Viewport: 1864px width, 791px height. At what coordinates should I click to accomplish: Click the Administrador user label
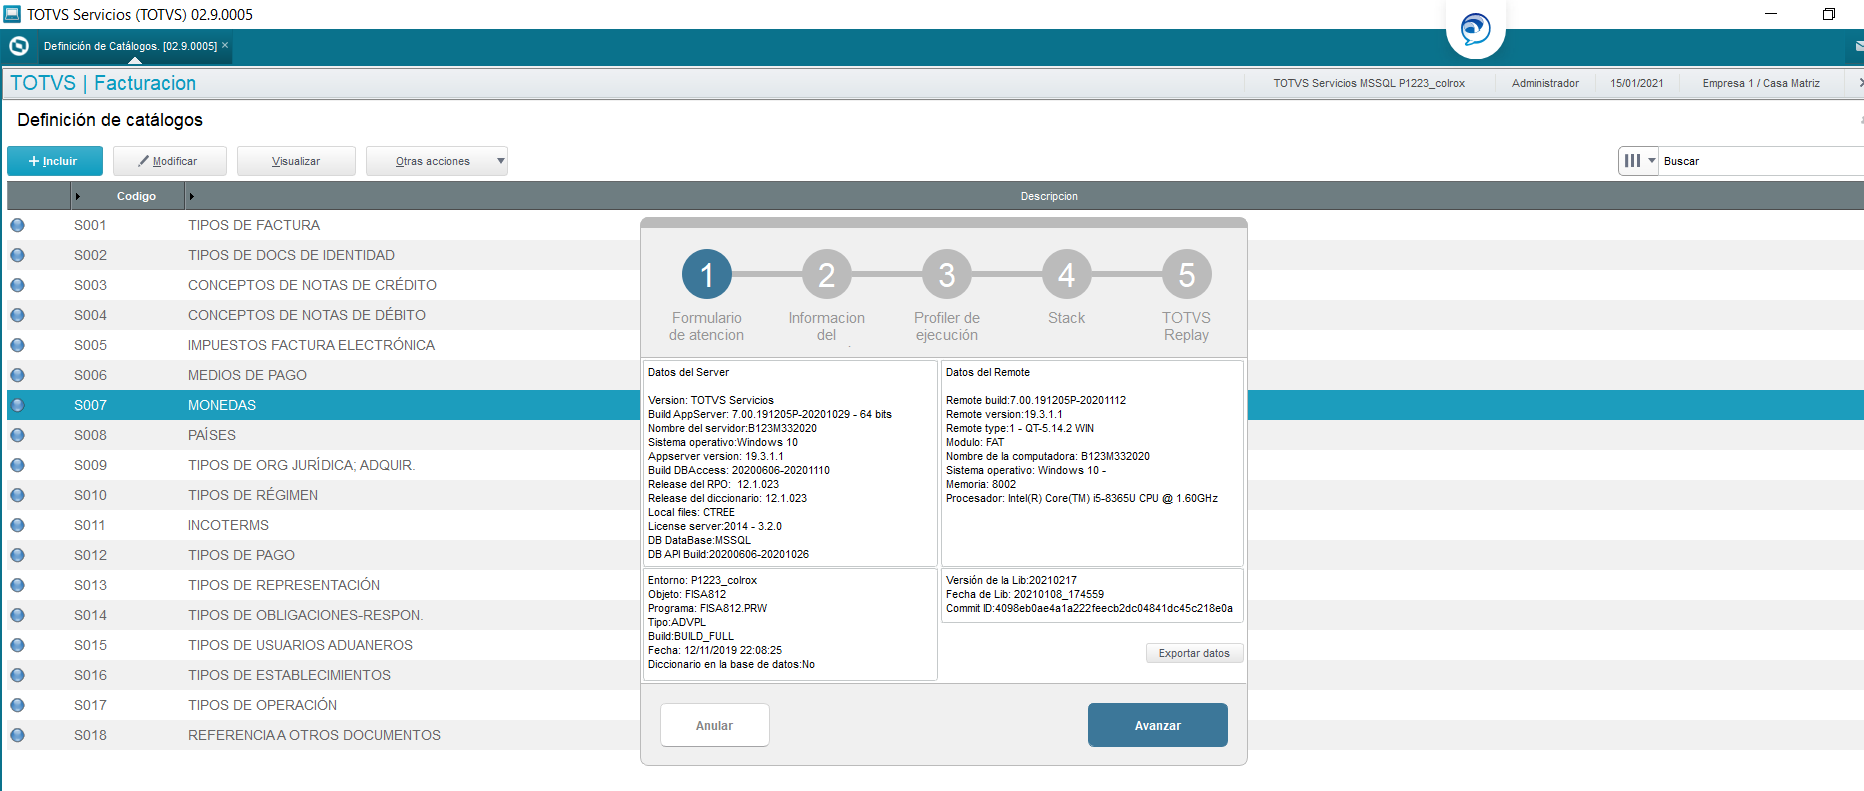(1545, 83)
